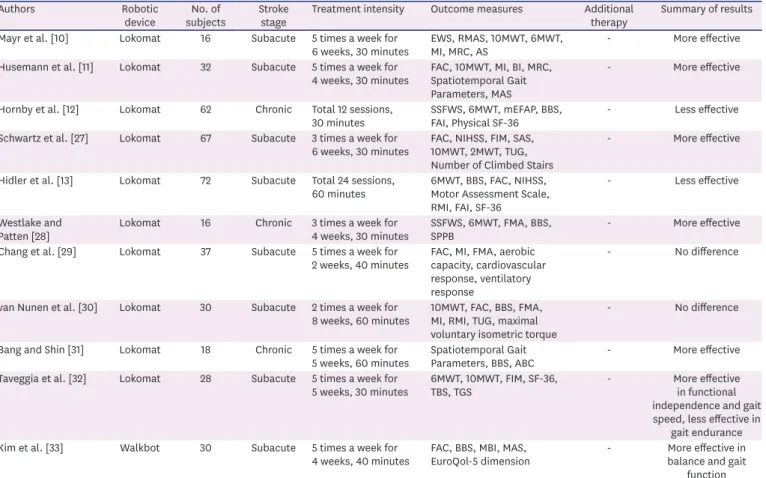This screenshot has width=766, height=478.
Task: Click the 'Stroke stage' column header
Action: click(273, 16)
